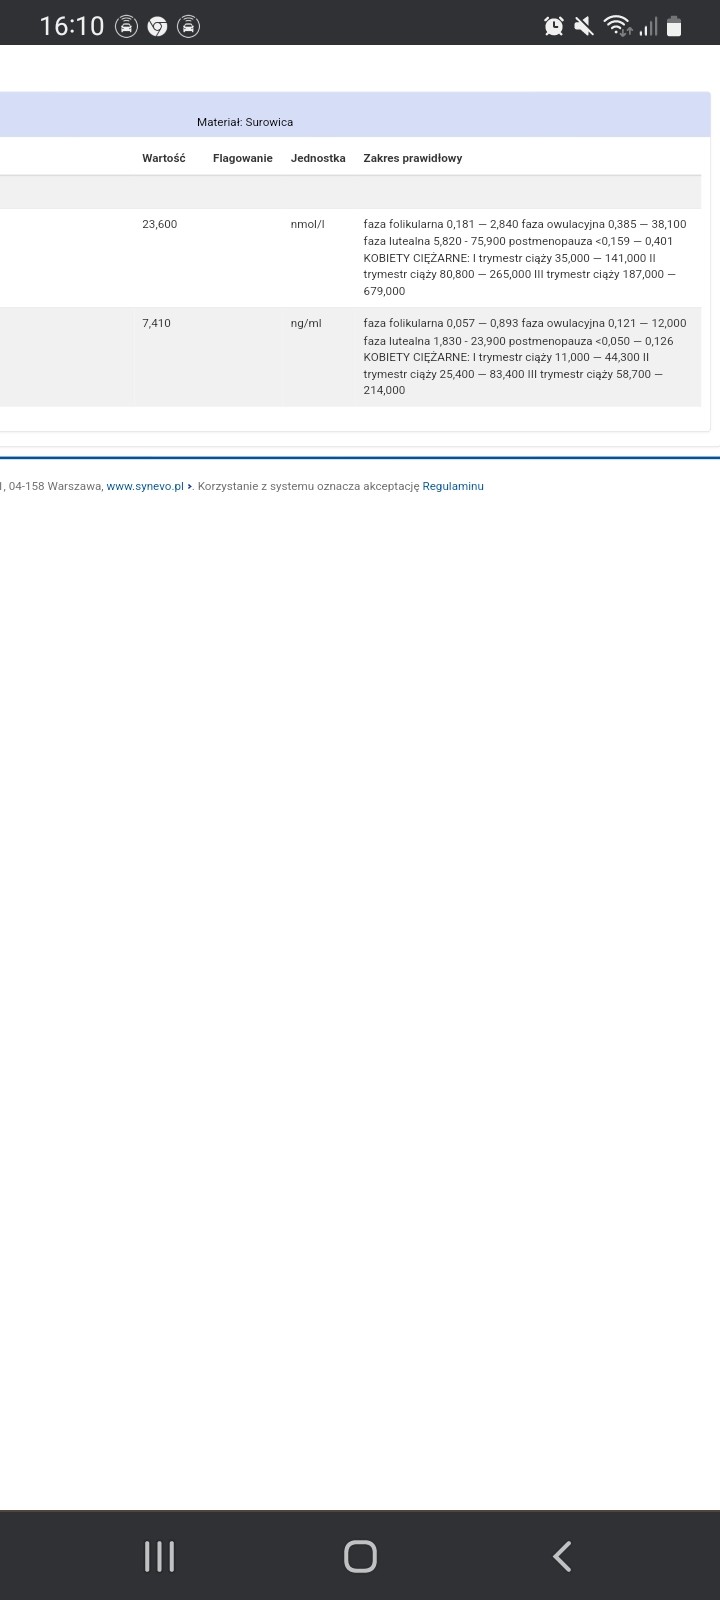Tap the Chrome icon in status bar

157,27
